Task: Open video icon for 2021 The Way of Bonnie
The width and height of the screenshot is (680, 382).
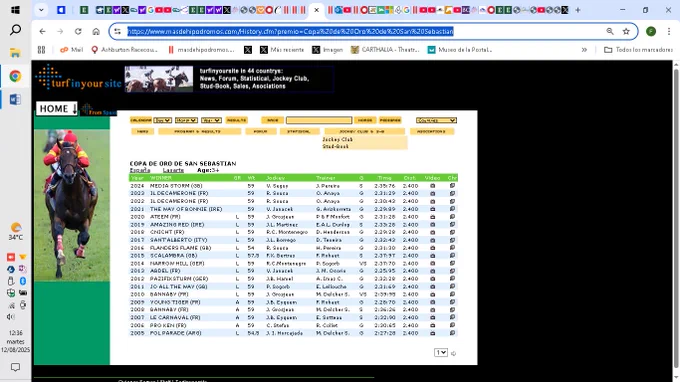Action: 432,209
